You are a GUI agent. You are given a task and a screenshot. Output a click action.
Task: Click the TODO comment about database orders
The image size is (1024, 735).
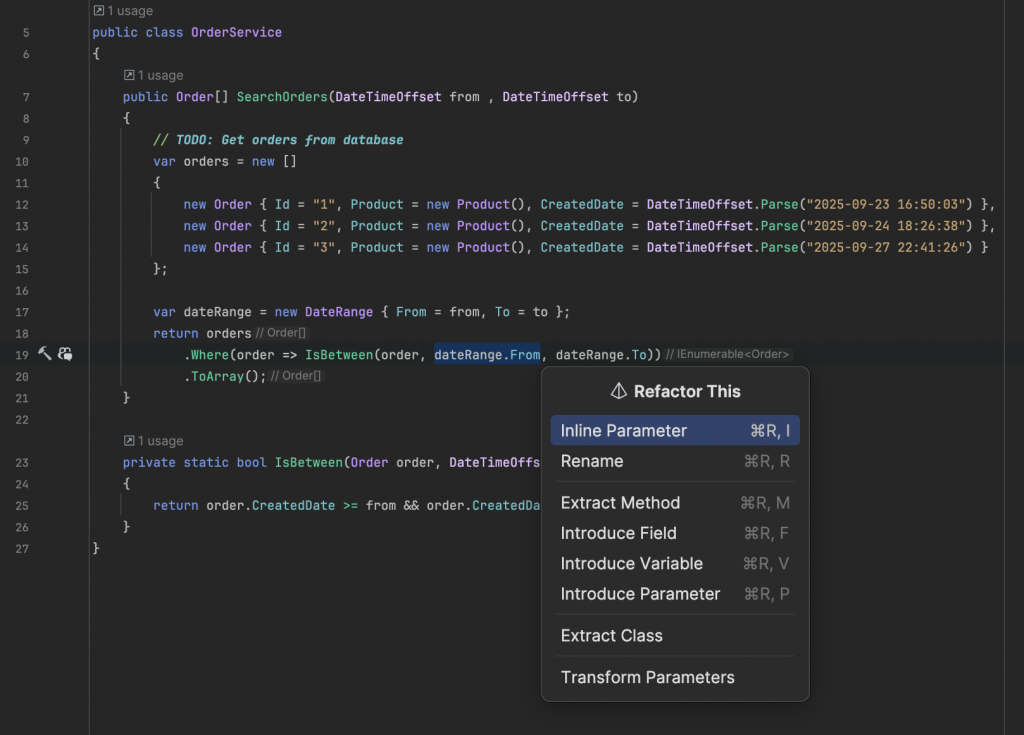tap(278, 140)
